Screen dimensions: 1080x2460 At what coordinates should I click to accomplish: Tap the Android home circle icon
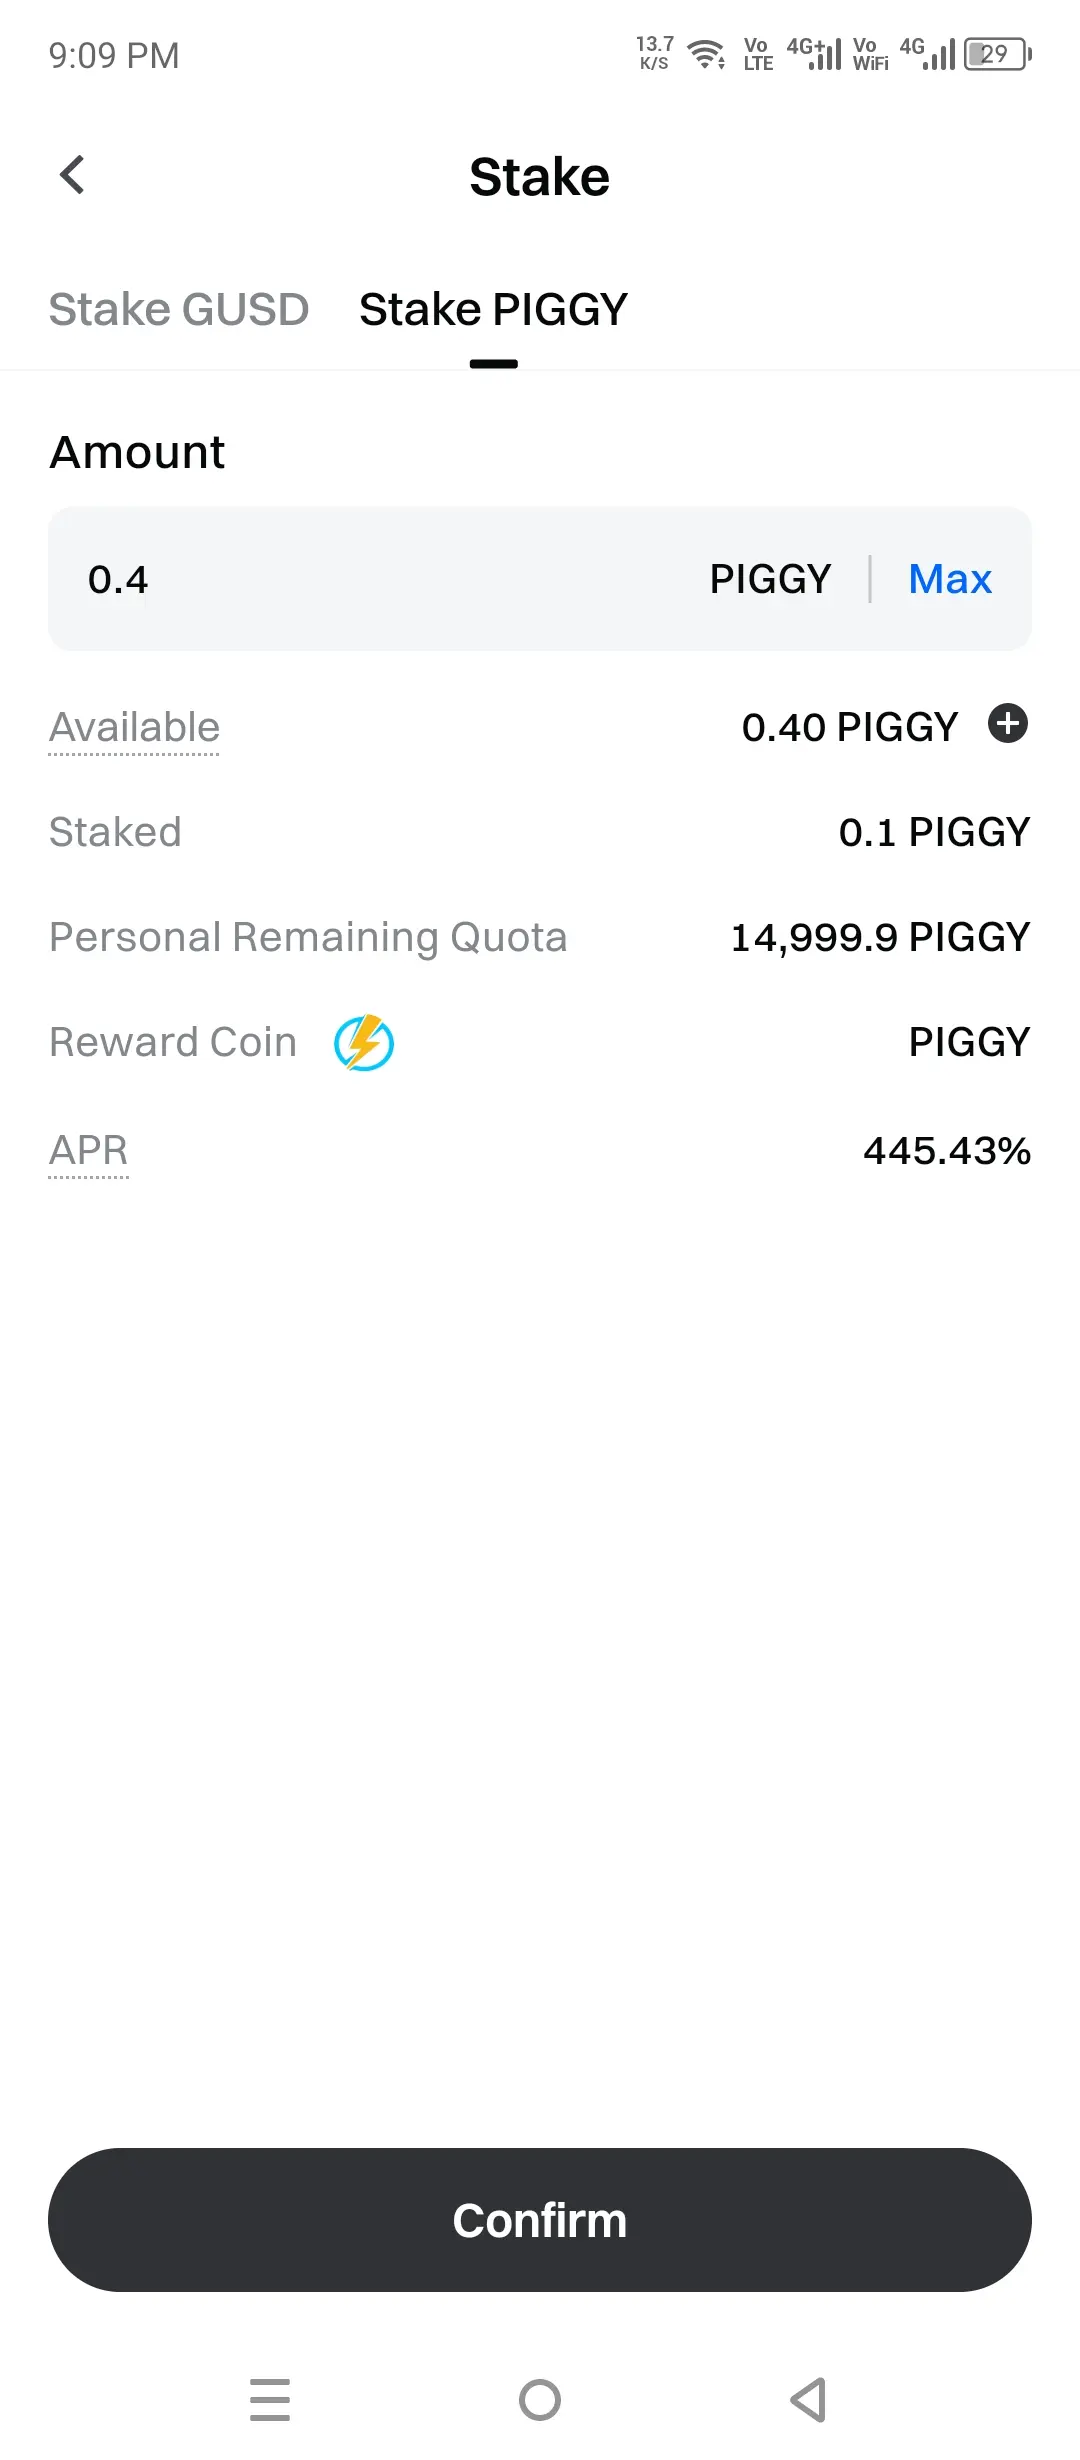540,2400
